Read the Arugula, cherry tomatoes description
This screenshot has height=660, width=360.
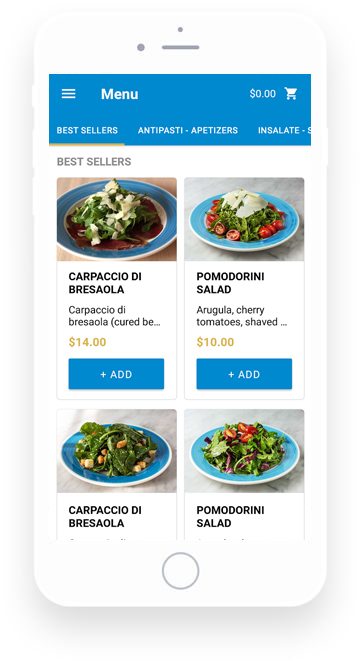(242, 316)
